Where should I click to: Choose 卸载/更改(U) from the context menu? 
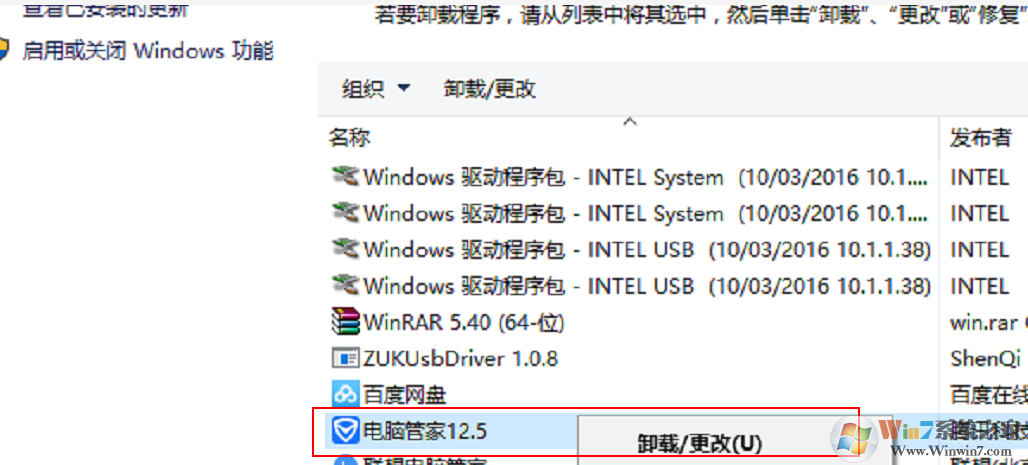700,443
